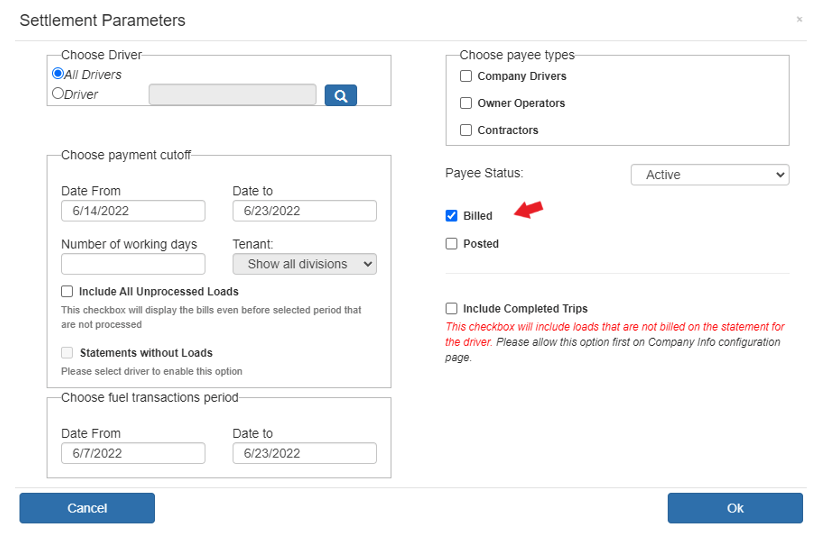Confirm settings with the Ok button
The width and height of the screenshot is (819, 541).
tap(735, 508)
